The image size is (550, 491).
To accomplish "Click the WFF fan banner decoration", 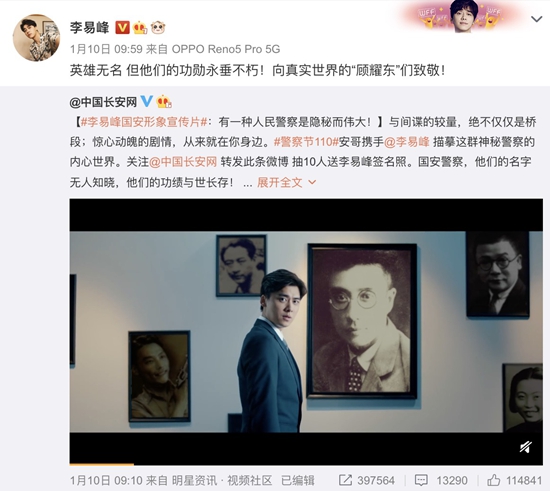I will [x=461, y=17].
